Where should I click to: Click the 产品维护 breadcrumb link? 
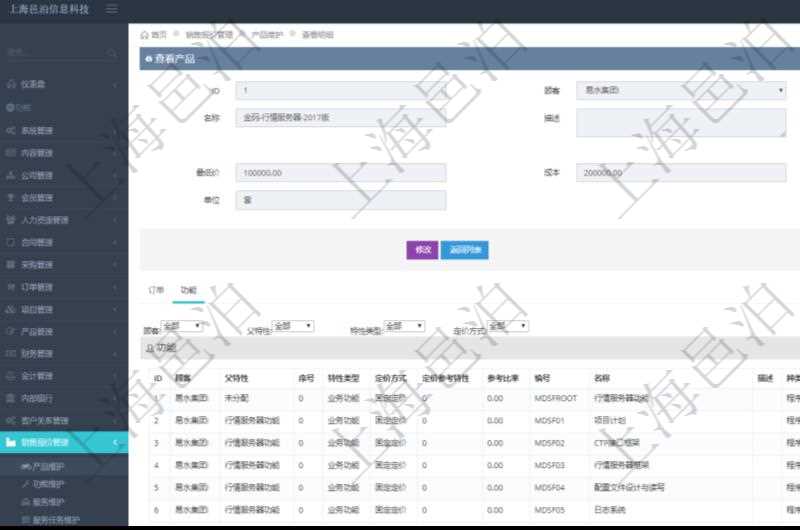pyautogui.click(x=267, y=35)
